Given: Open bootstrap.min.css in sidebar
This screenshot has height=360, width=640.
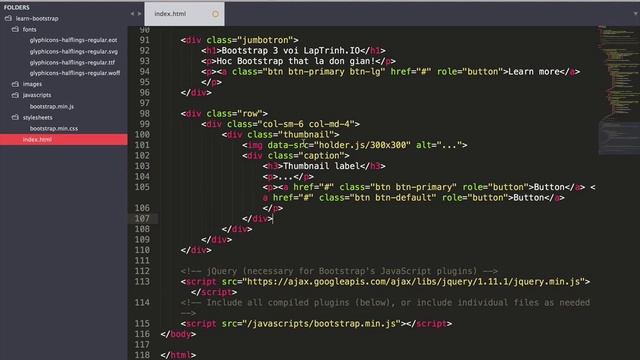Looking at the screenshot, I should click(53, 128).
